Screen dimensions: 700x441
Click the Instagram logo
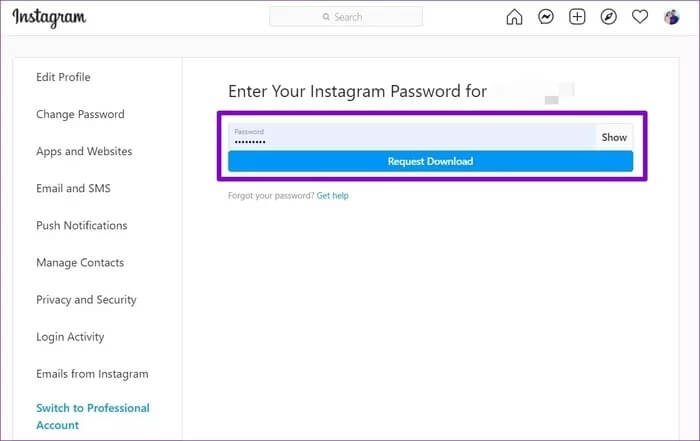(x=49, y=18)
